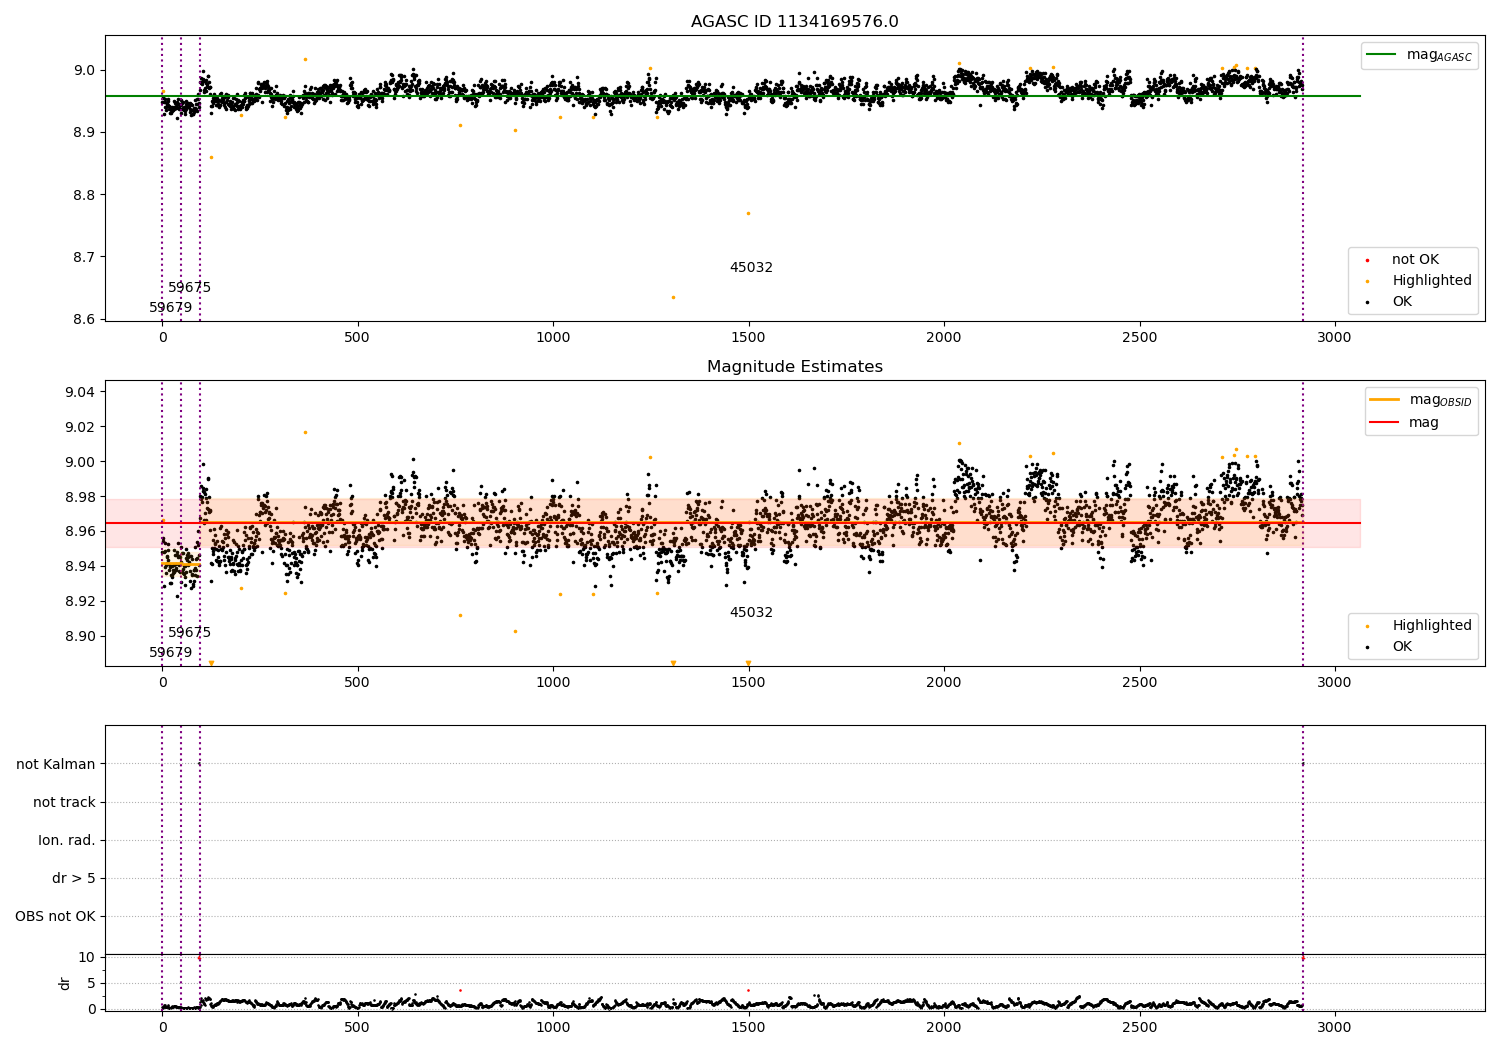Click the '45032' annotation in top plot

[x=751, y=268]
